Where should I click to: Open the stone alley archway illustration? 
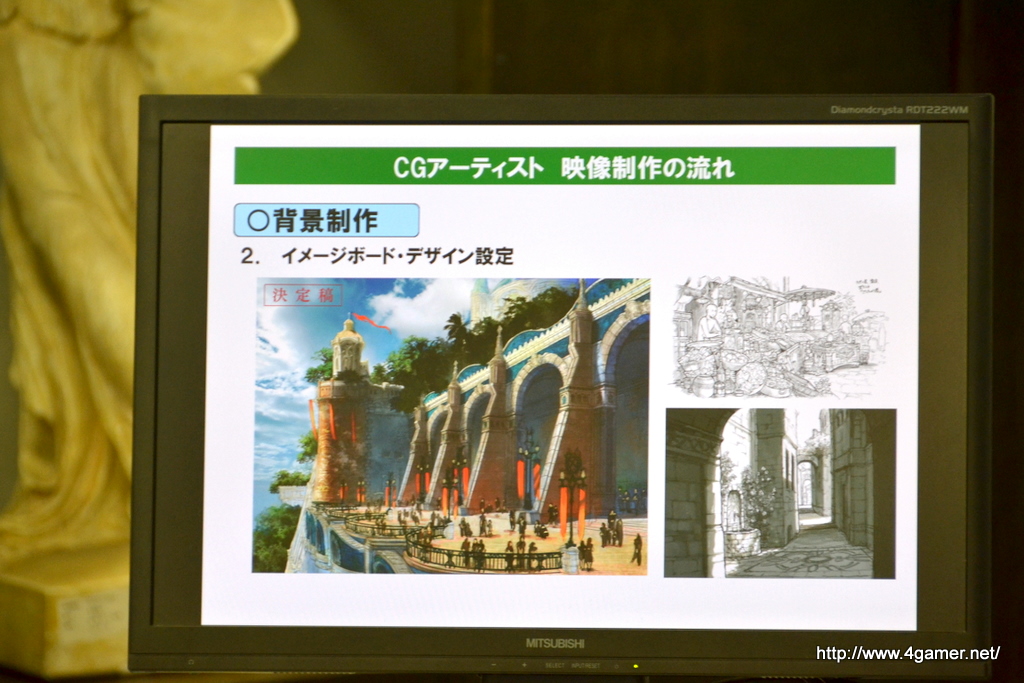click(x=780, y=493)
